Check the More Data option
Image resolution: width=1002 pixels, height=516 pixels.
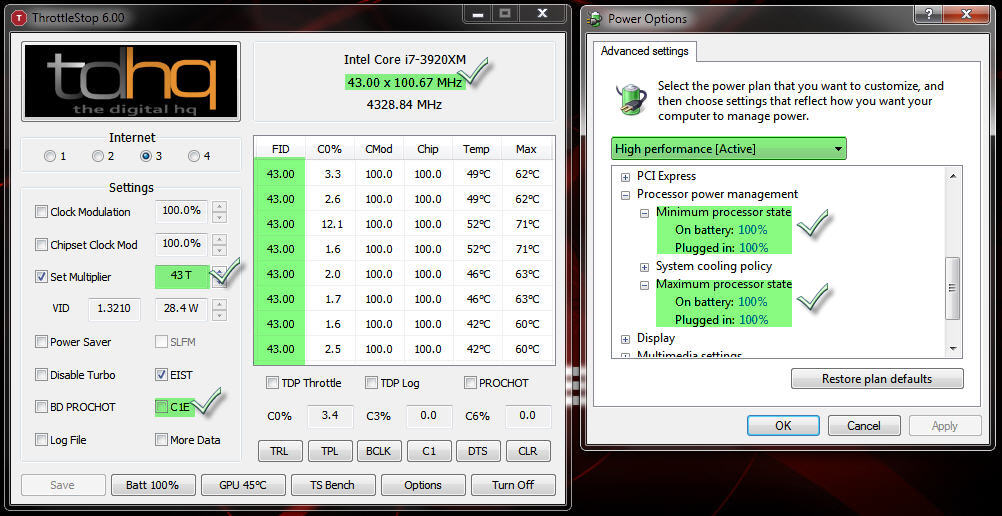coord(161,440)
